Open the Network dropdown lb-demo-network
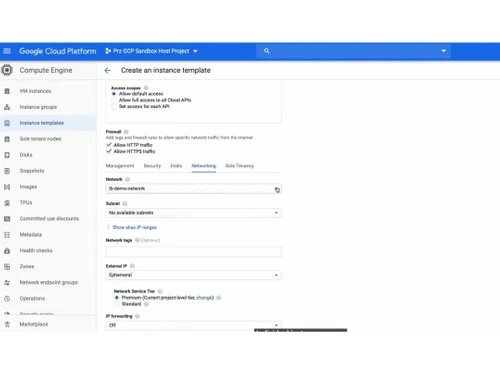Screen dimensions: 500x375 click(x=193, y=189)
